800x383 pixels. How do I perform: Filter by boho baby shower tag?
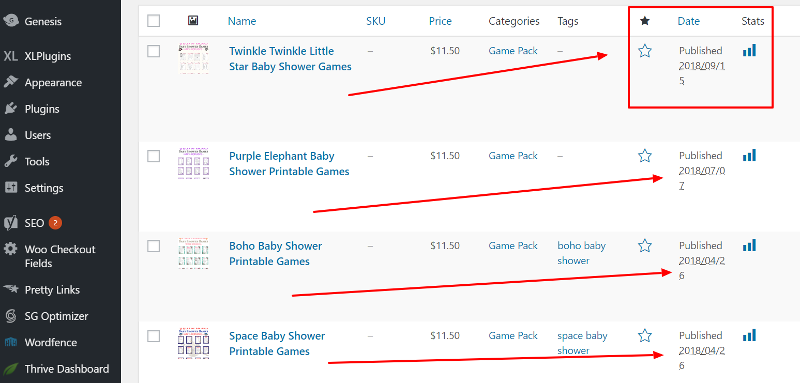pos(581,253)
